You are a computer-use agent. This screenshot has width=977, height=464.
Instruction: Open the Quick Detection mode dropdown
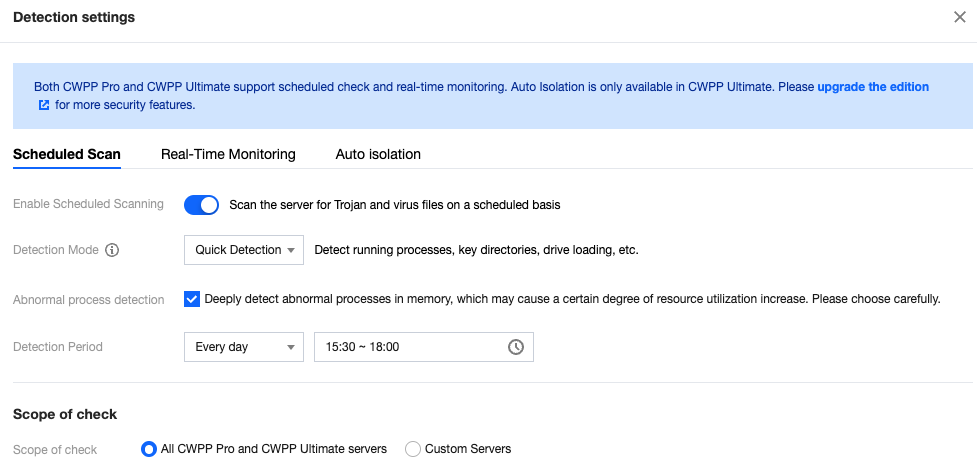pos(243,250)
